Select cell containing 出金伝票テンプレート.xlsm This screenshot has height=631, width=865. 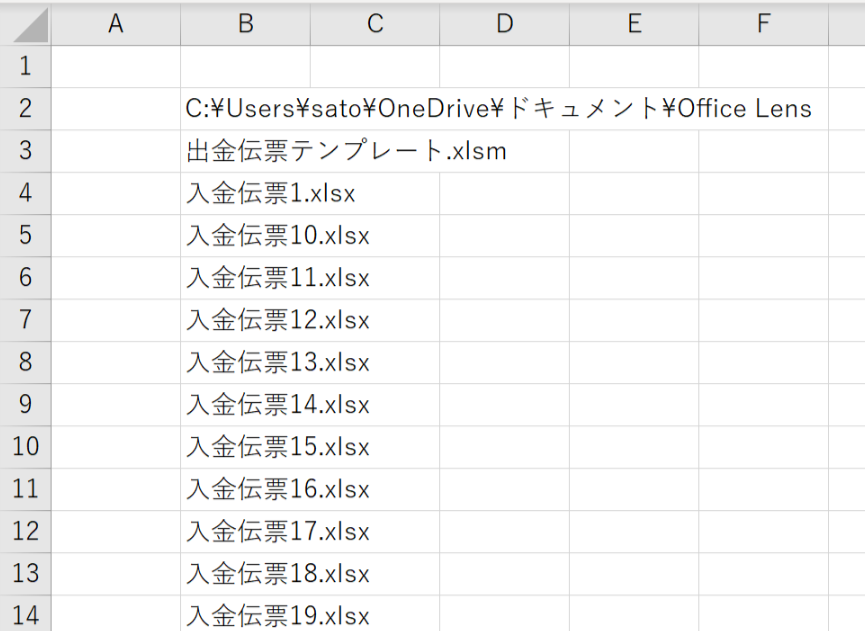point(245,151)
